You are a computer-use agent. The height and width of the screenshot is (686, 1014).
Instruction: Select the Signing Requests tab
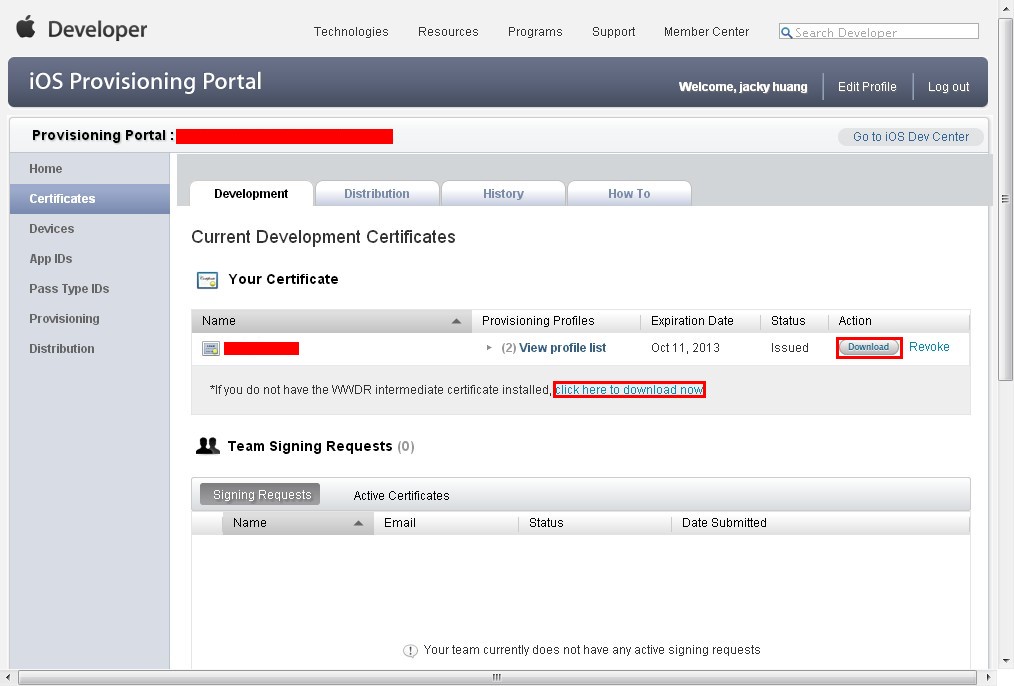(260, 495)
